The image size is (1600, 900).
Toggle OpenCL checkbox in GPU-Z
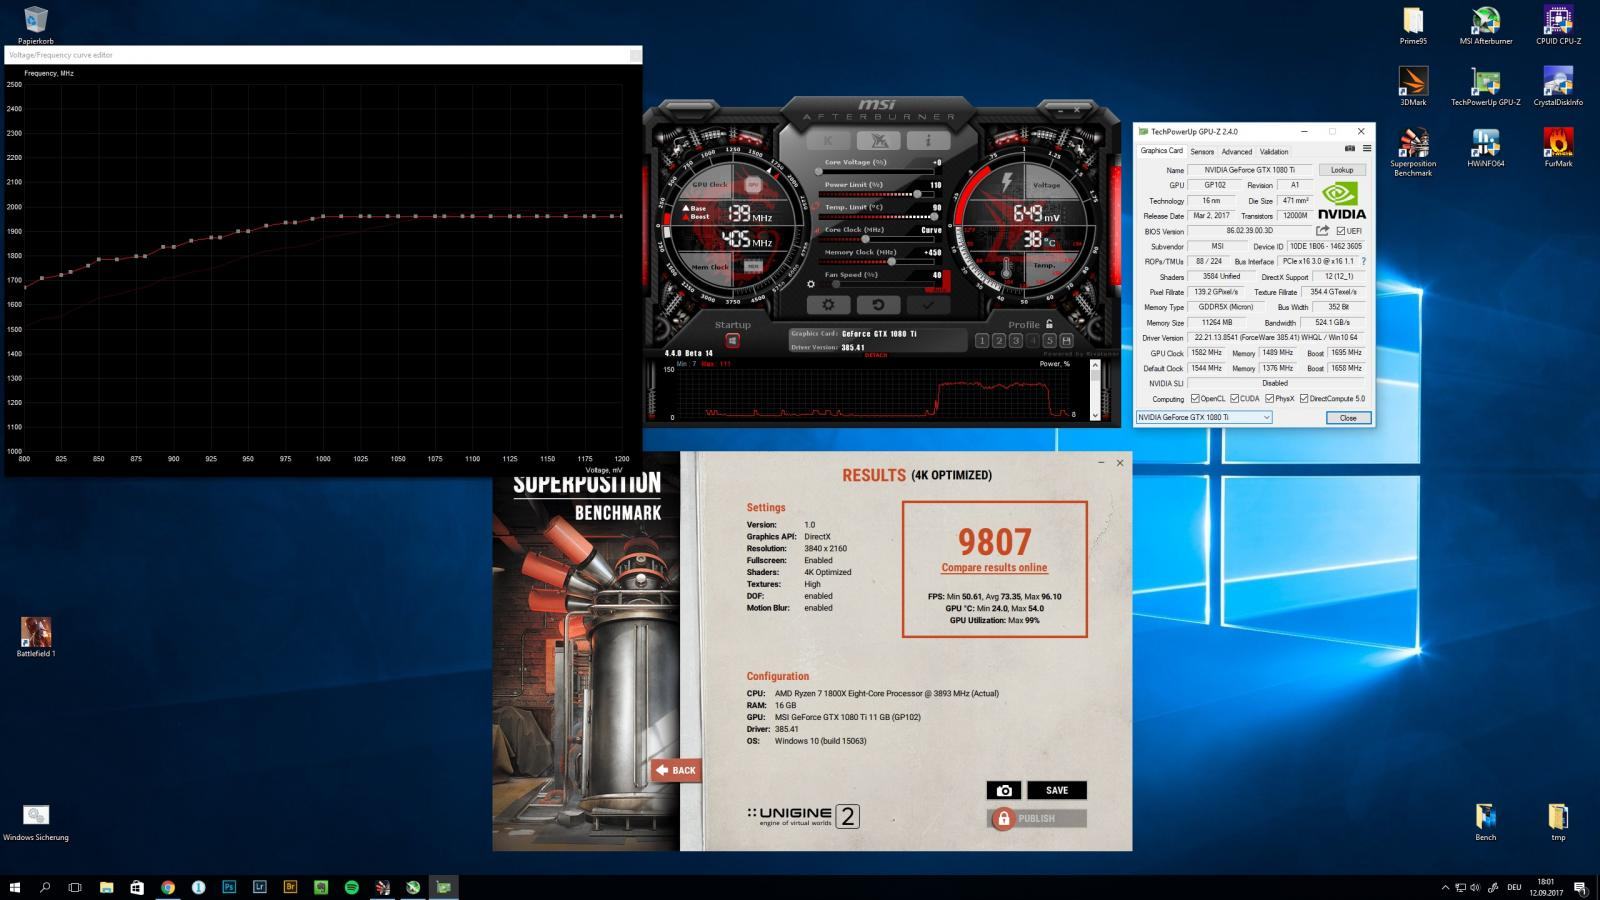tap(1195, 398)
